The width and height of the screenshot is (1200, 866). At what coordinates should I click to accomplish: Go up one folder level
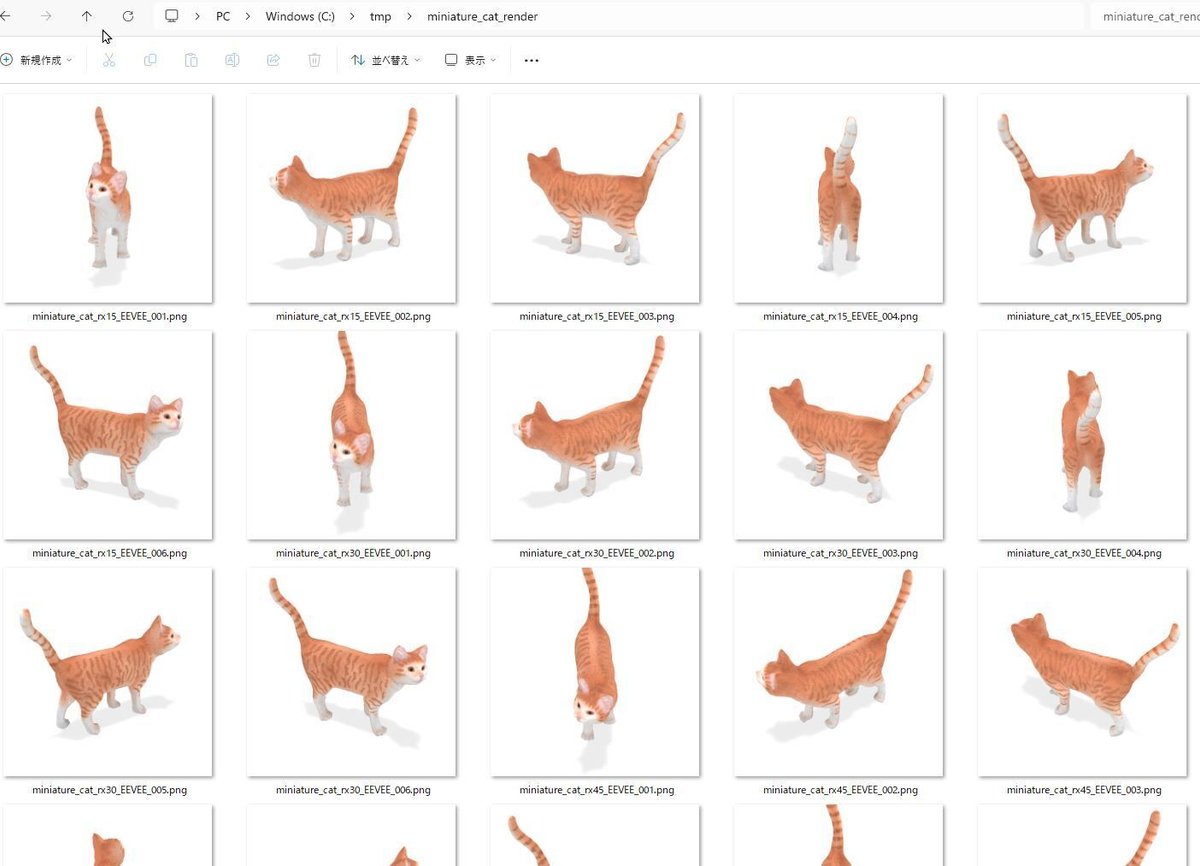(87, 16)
